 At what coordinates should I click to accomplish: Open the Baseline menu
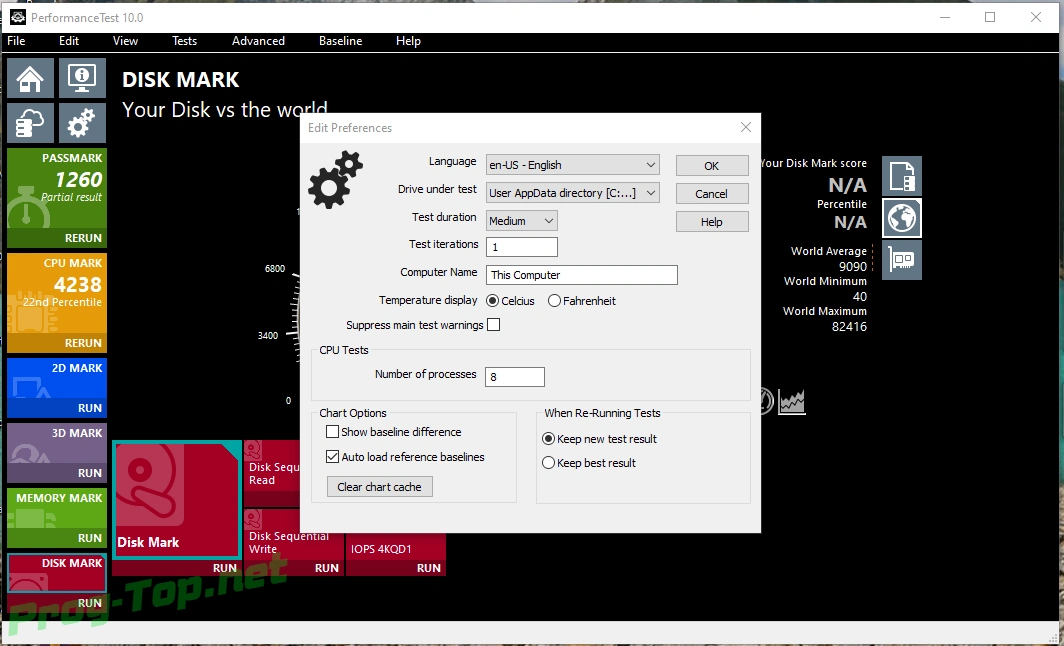[341, 41]
